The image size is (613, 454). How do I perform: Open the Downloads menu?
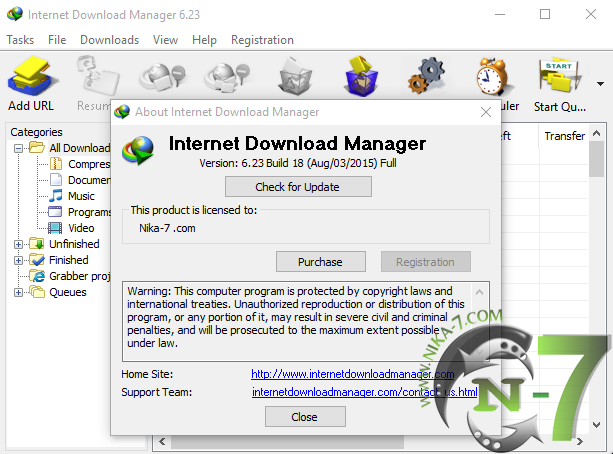click(109, 40)
